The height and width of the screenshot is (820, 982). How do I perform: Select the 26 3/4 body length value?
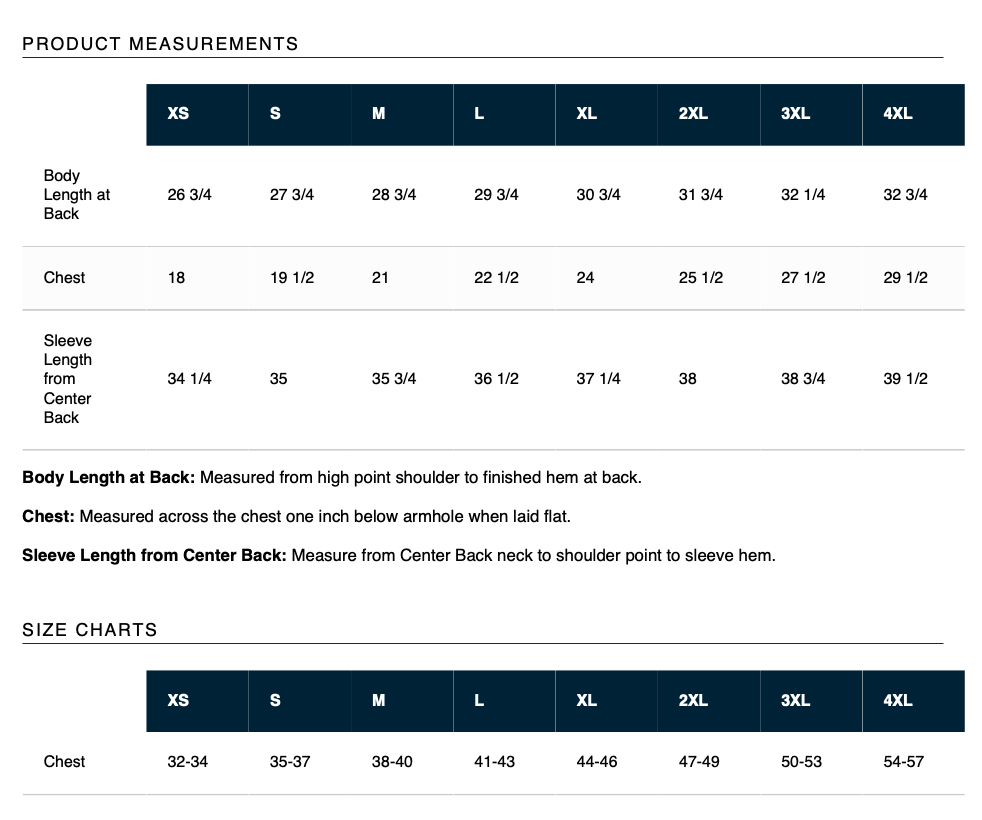coord(190,195)
